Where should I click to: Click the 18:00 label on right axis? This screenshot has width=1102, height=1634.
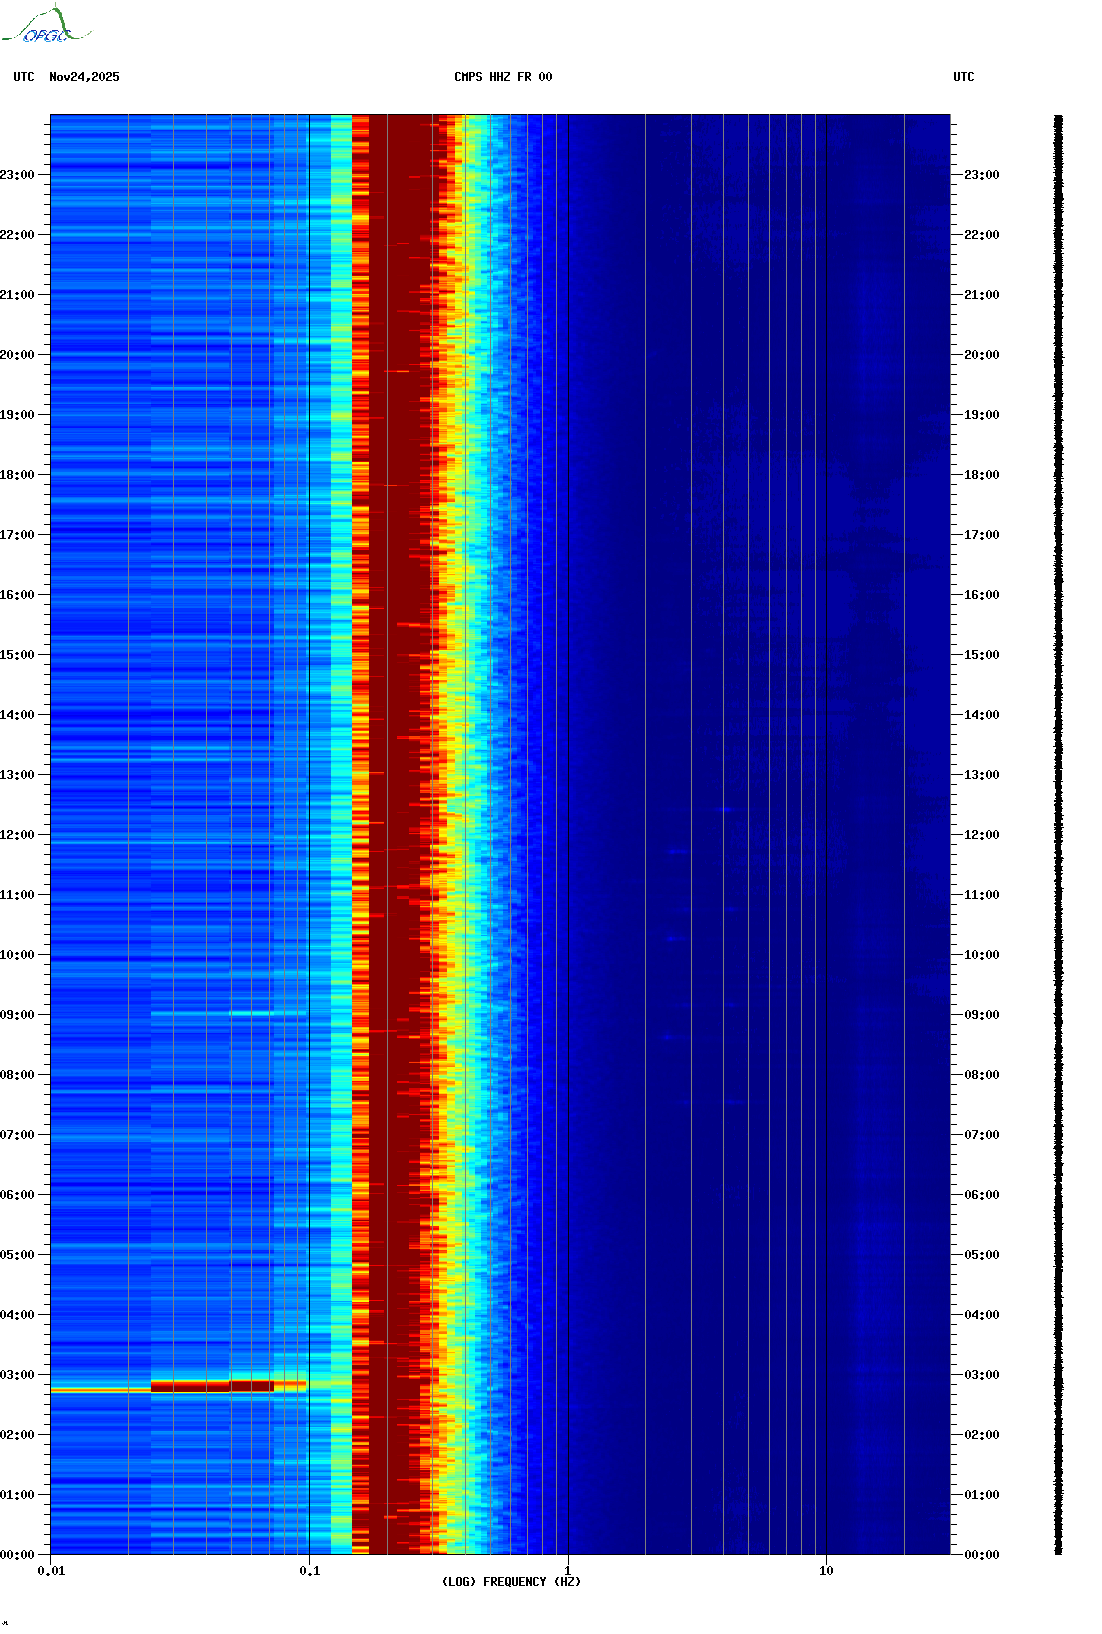[x=980, y=475]
